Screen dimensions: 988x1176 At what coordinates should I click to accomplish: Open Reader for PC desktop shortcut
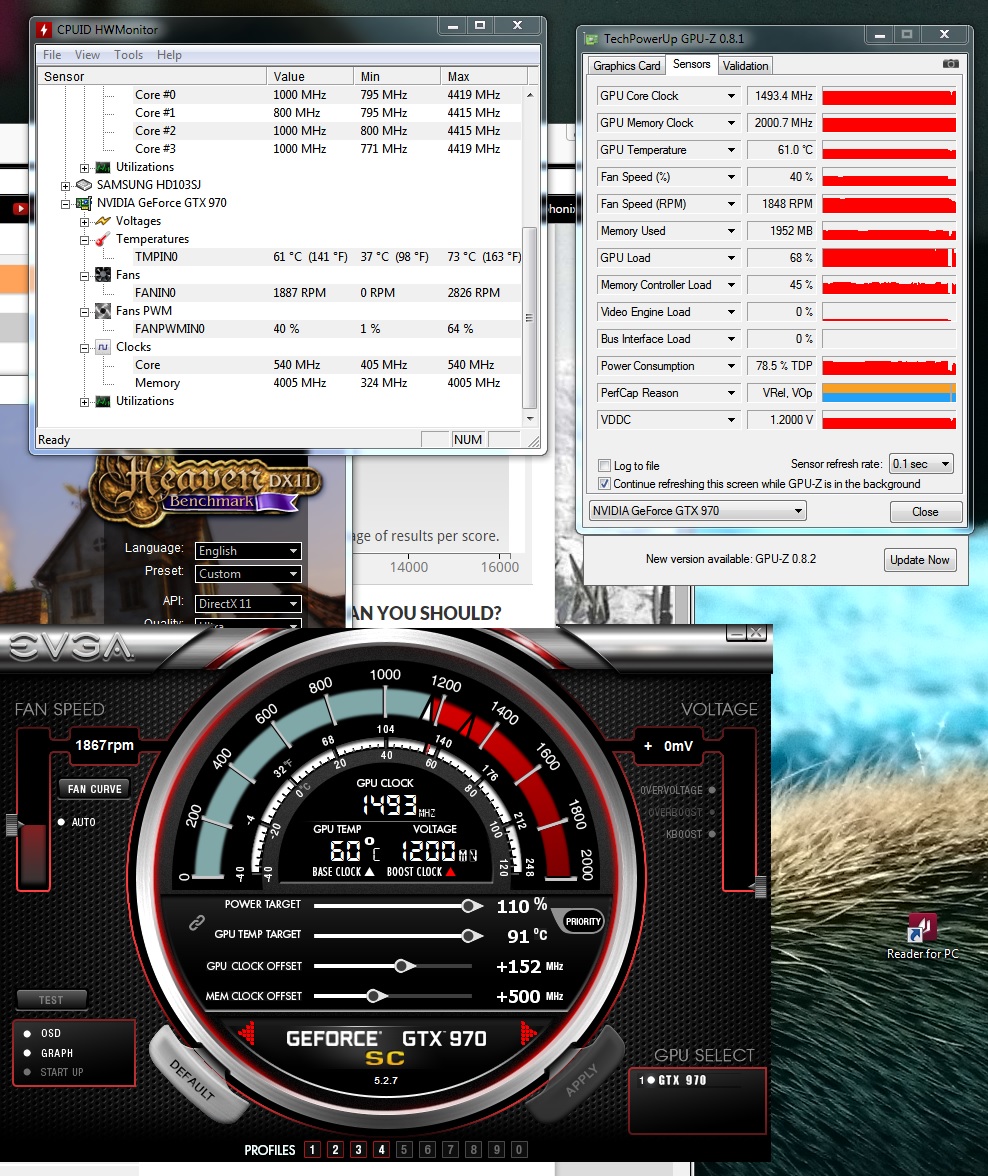[922, 936]
